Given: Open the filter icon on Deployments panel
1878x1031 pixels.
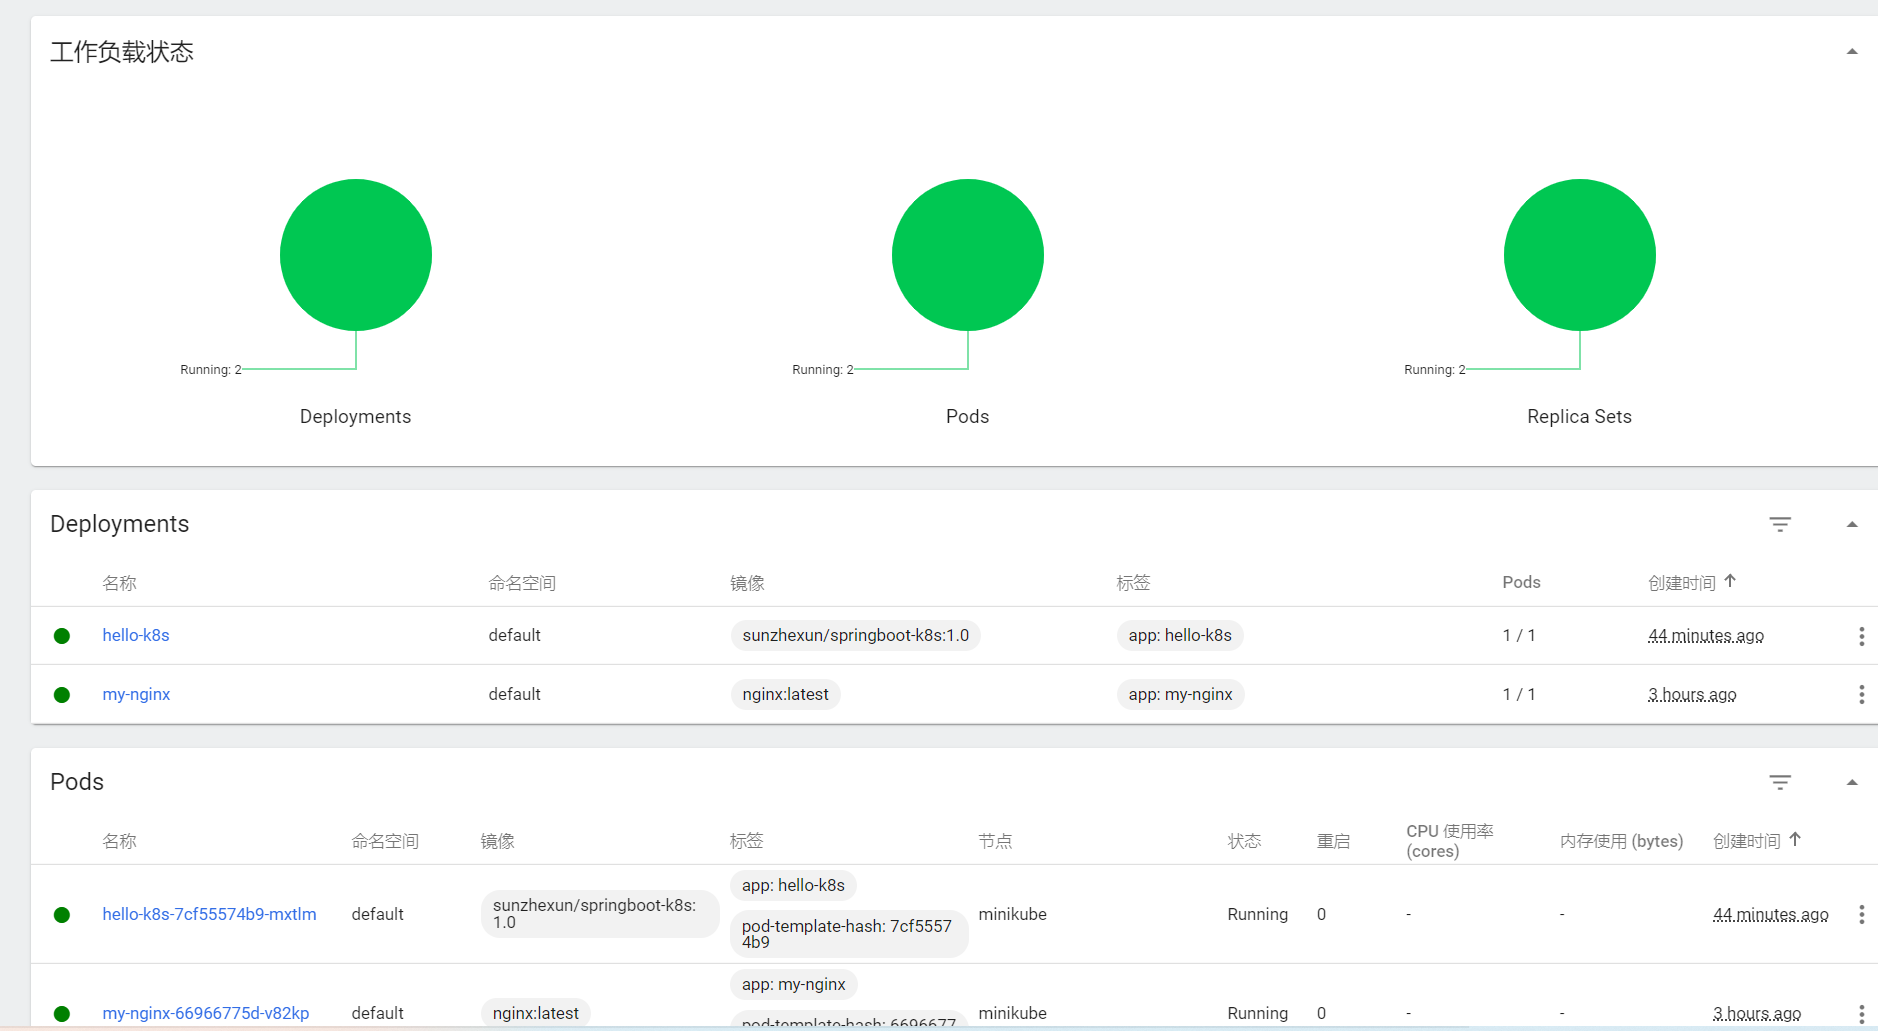Looking at the screenshot, I should coord(1780,524).
